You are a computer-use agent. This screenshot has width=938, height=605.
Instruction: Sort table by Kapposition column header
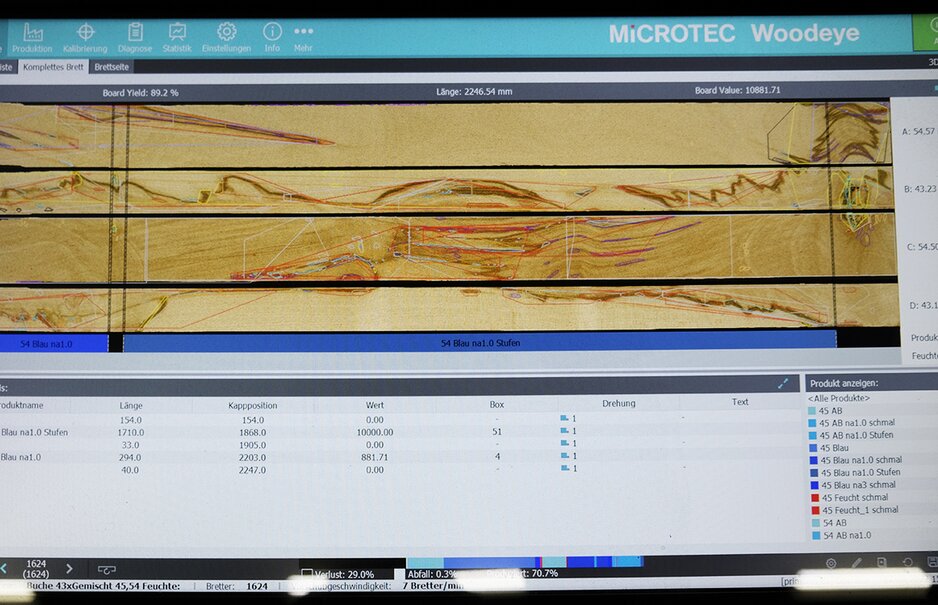coord(251,405)
